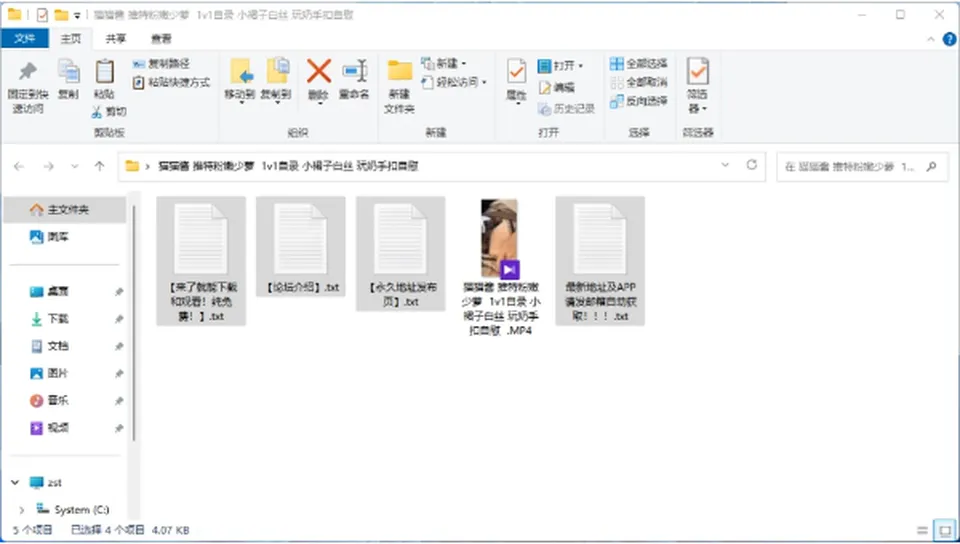Click the title bar new folder icon
The image size is (960, 544).
point(61,15)
